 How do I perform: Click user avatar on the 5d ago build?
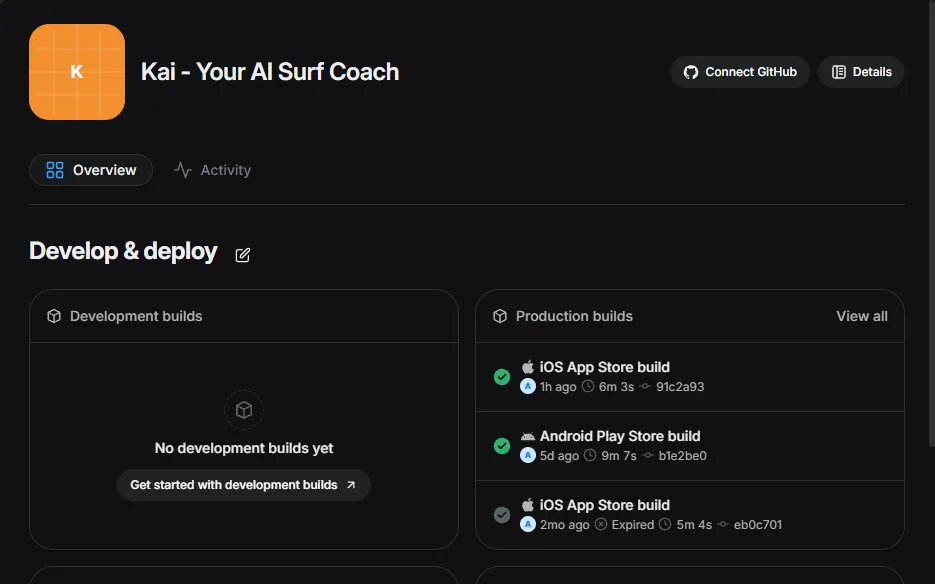528,456
